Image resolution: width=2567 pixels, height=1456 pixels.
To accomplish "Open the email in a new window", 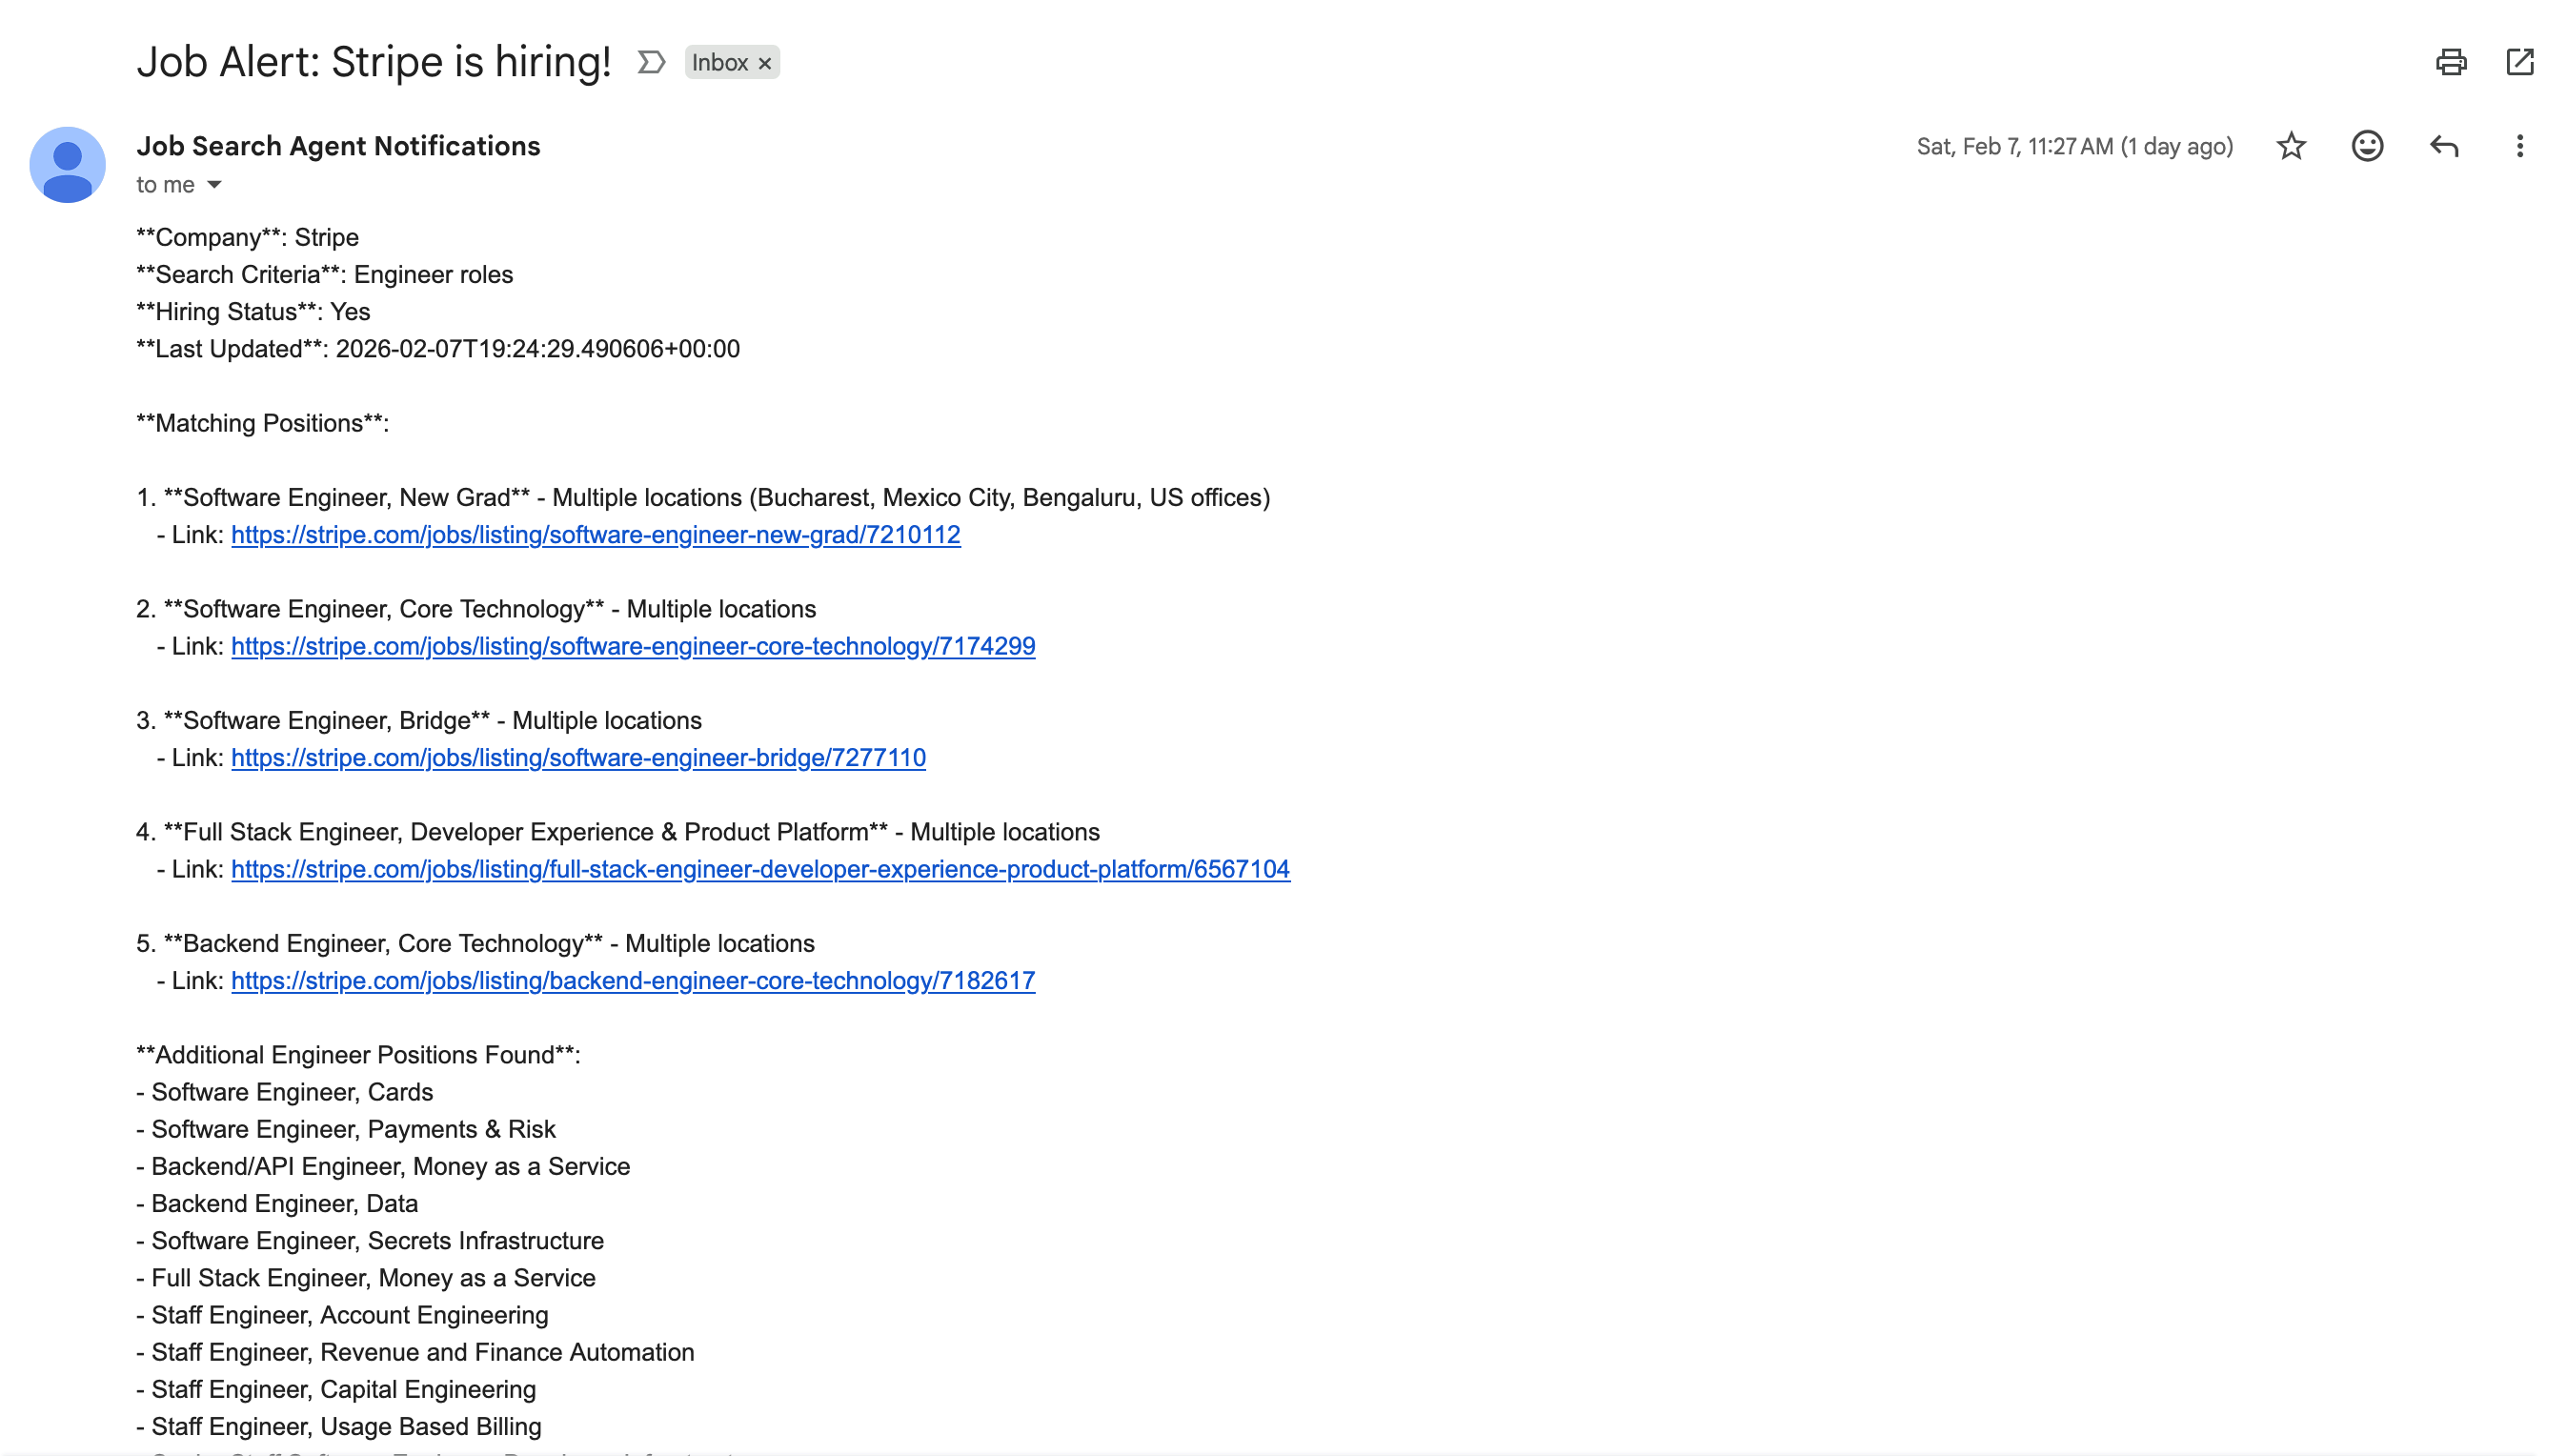I will [x=2520, y=62].
